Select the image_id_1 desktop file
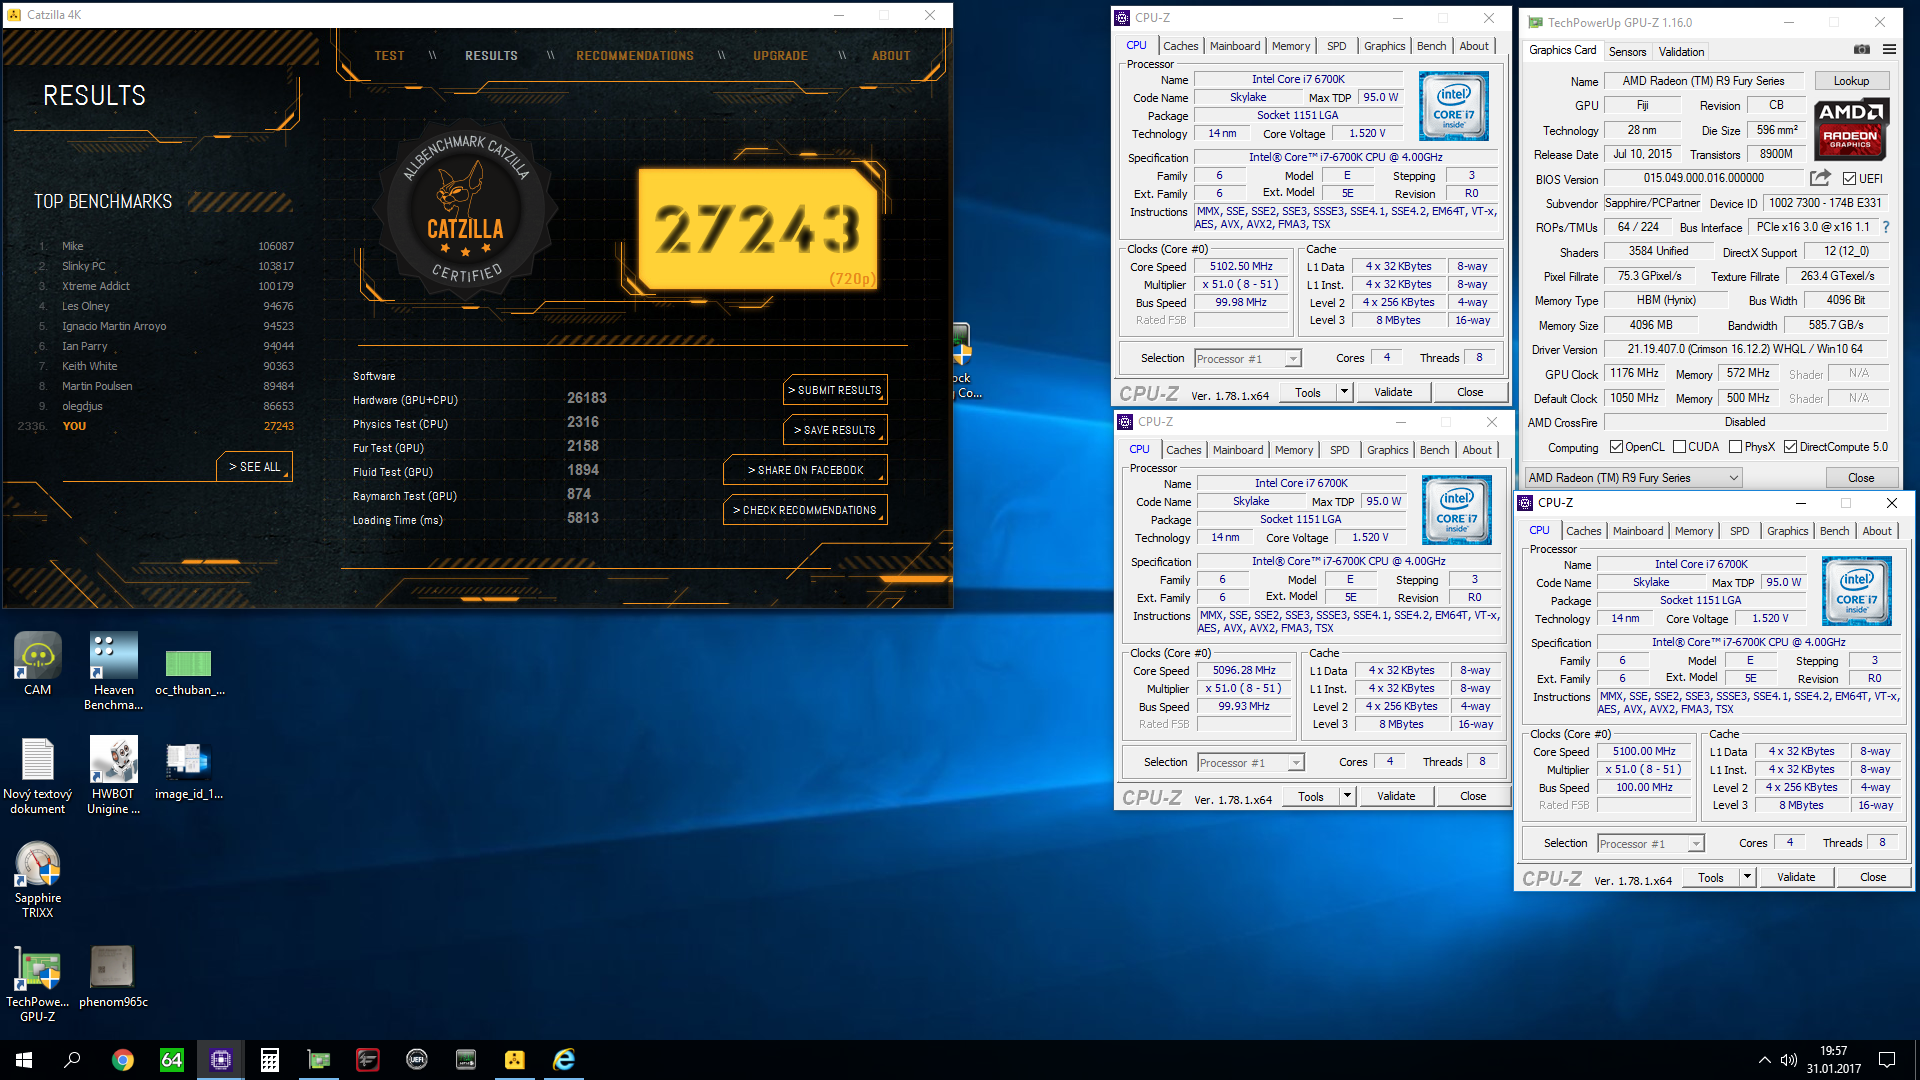1920x1080 pixels. coord(189,770)
